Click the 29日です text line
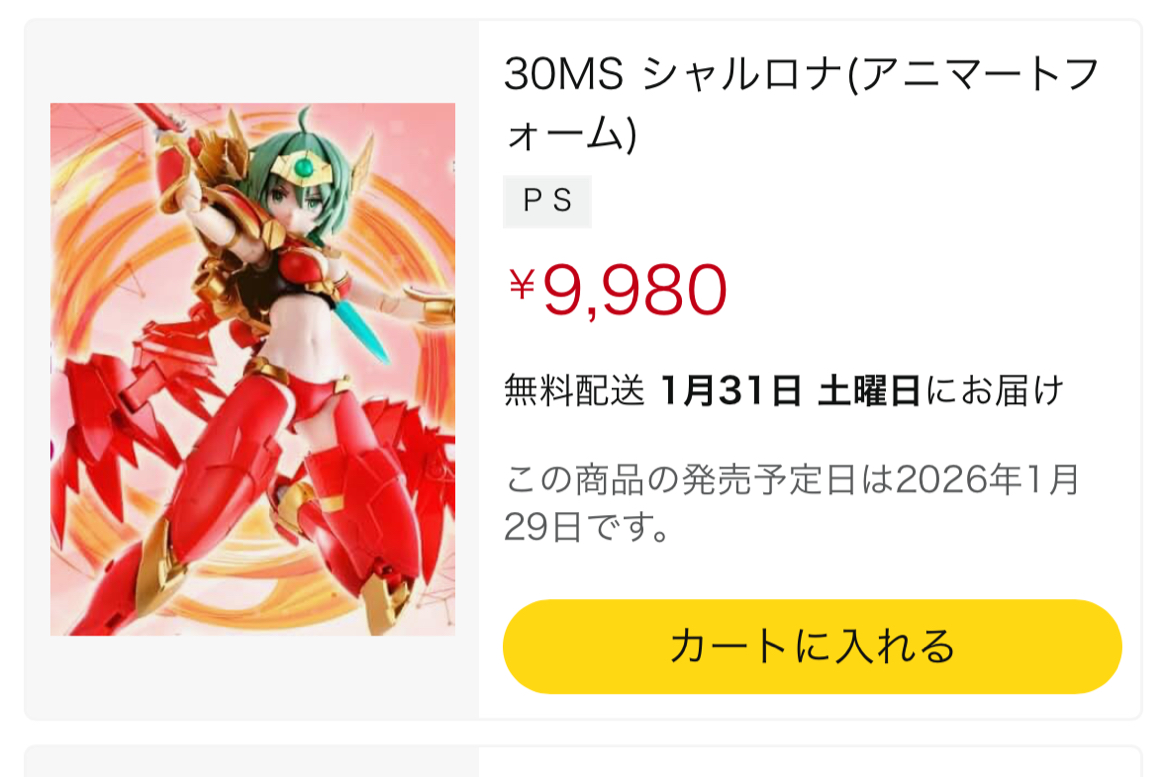Viewport: 1167px width, 777px height. click(x=587, y=527)
